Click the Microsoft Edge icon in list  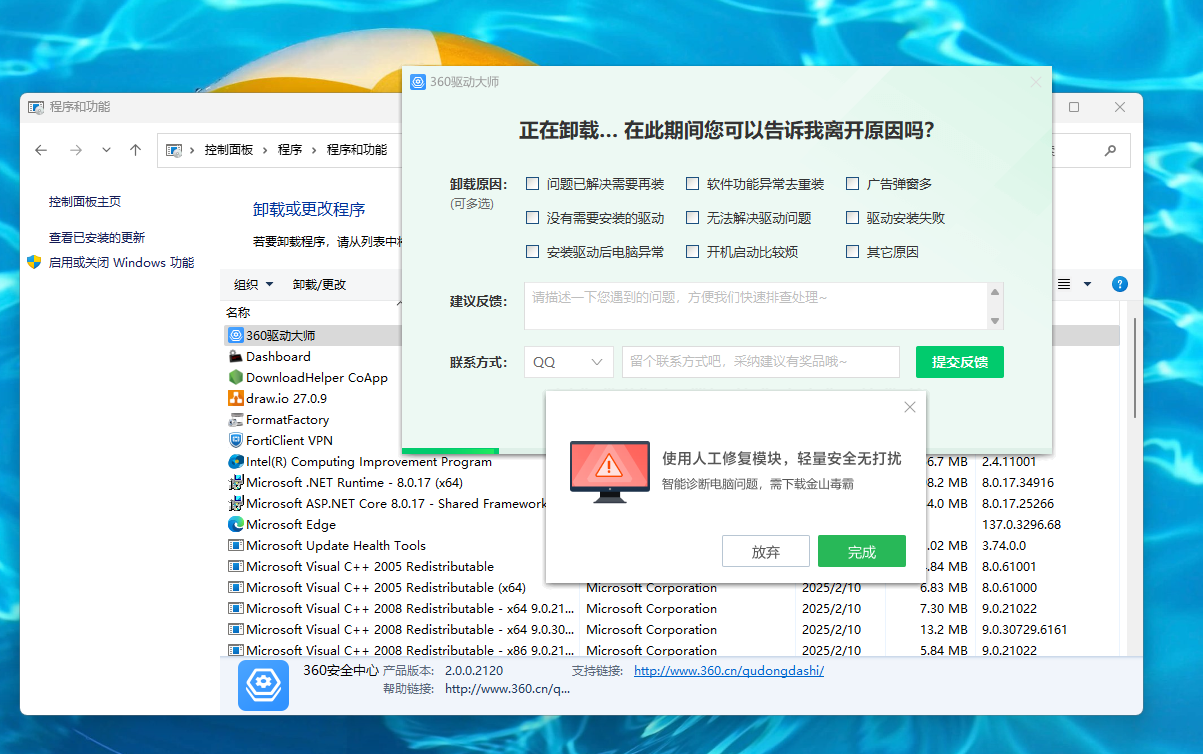point(236,524)
